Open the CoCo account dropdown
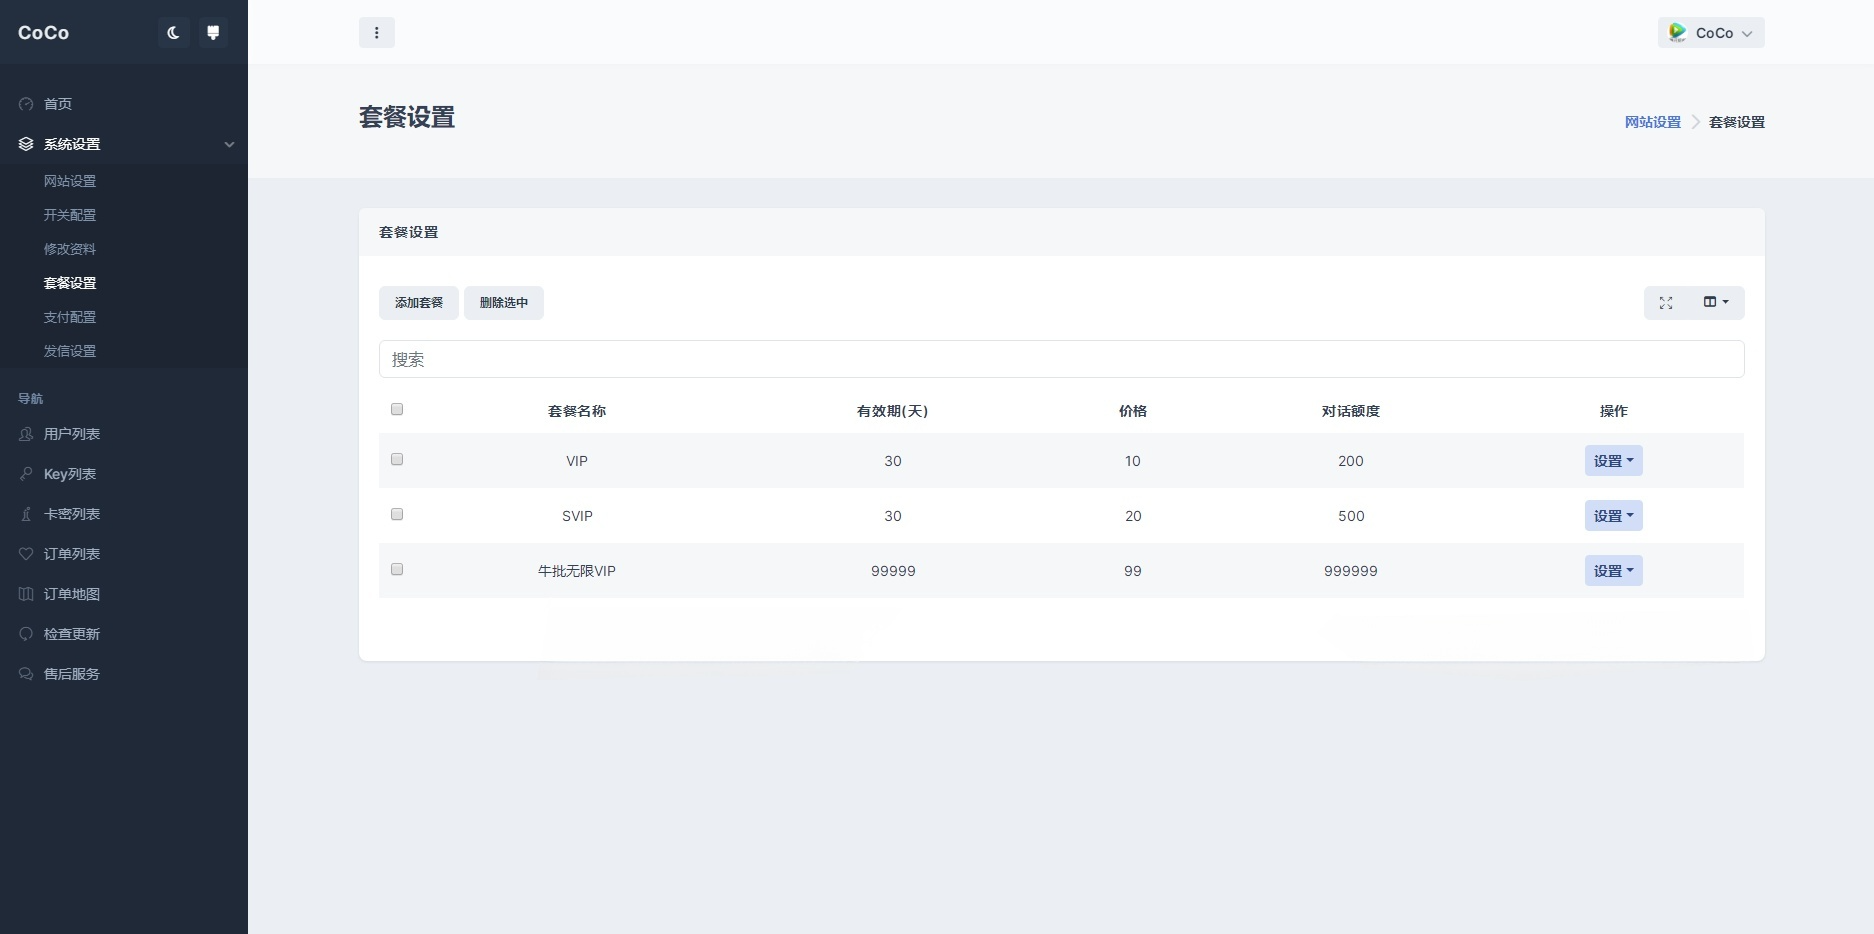1874x934 pixels. [1711, 32]
